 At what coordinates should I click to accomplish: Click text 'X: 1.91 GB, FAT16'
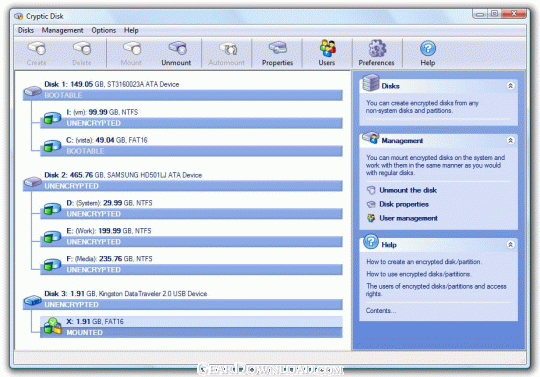click(x=95, y=322)
